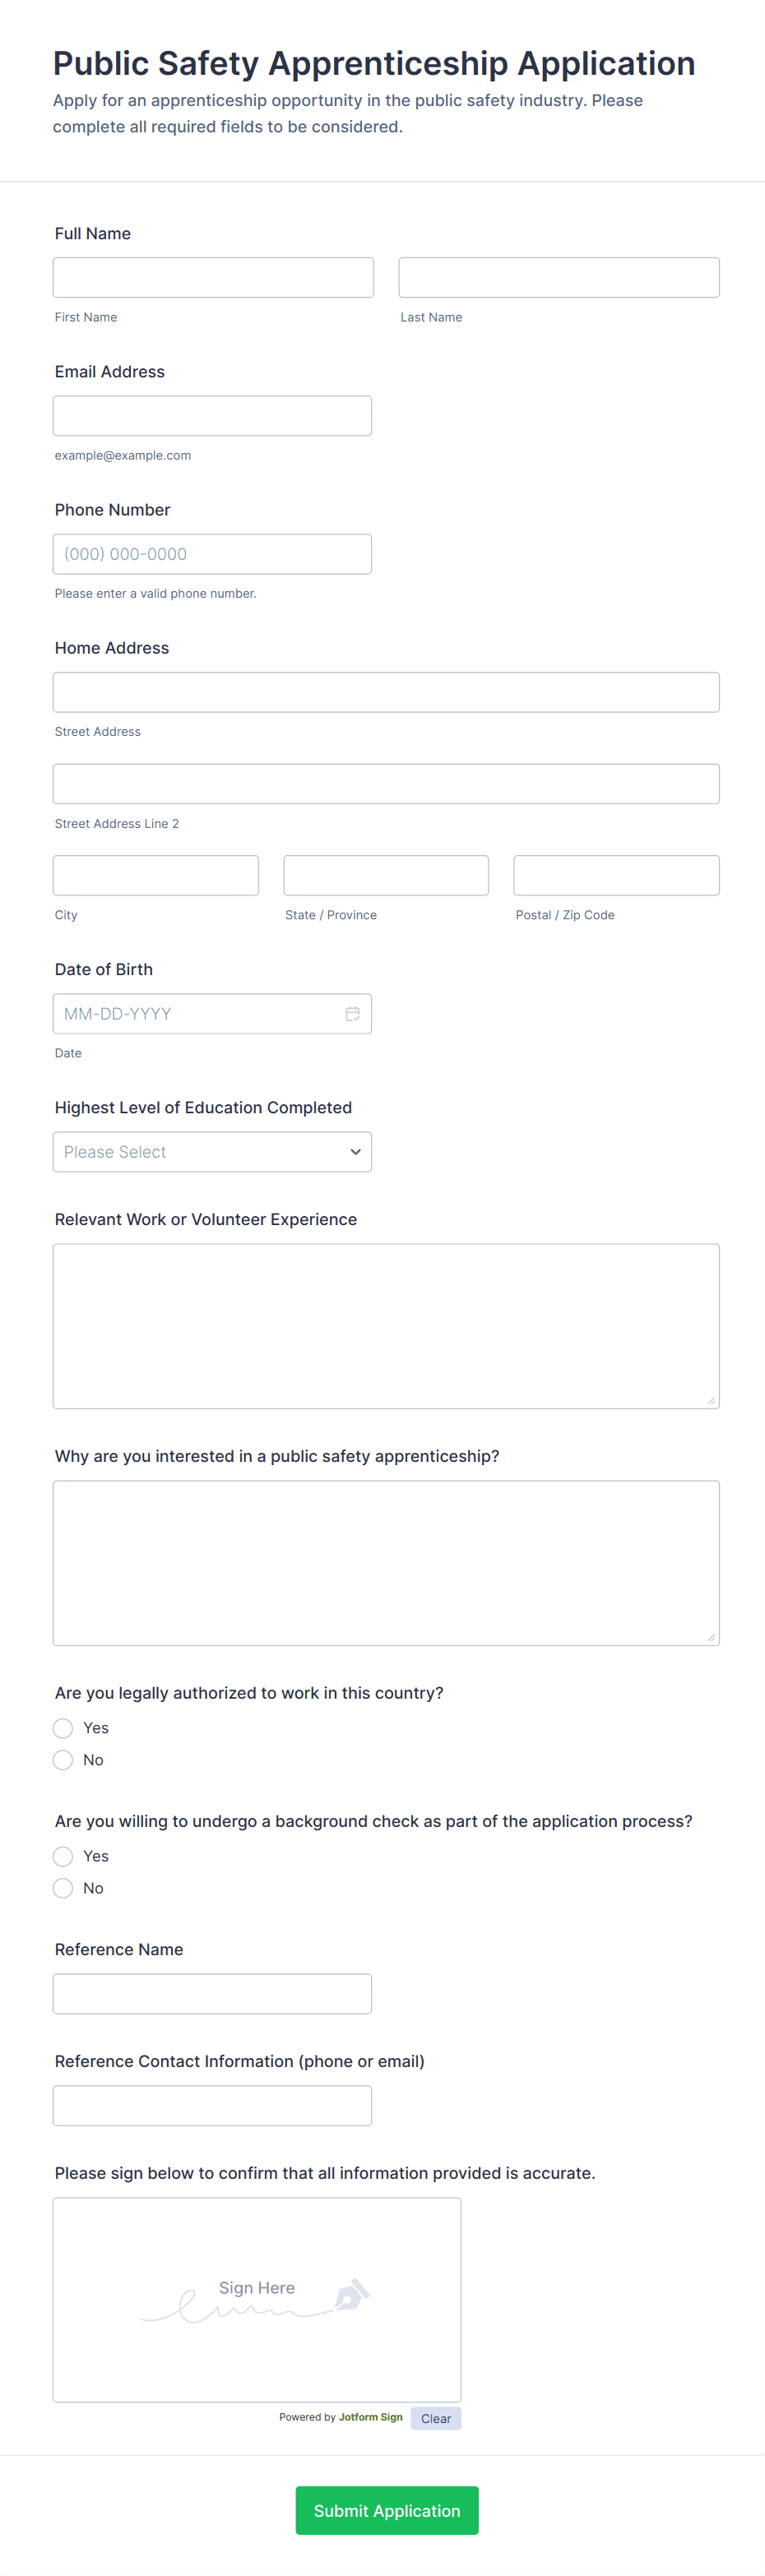The height and width of the screenshot is (2576, 765).
Task: Focus the Reference Name field
Action: pos(212,1994)
